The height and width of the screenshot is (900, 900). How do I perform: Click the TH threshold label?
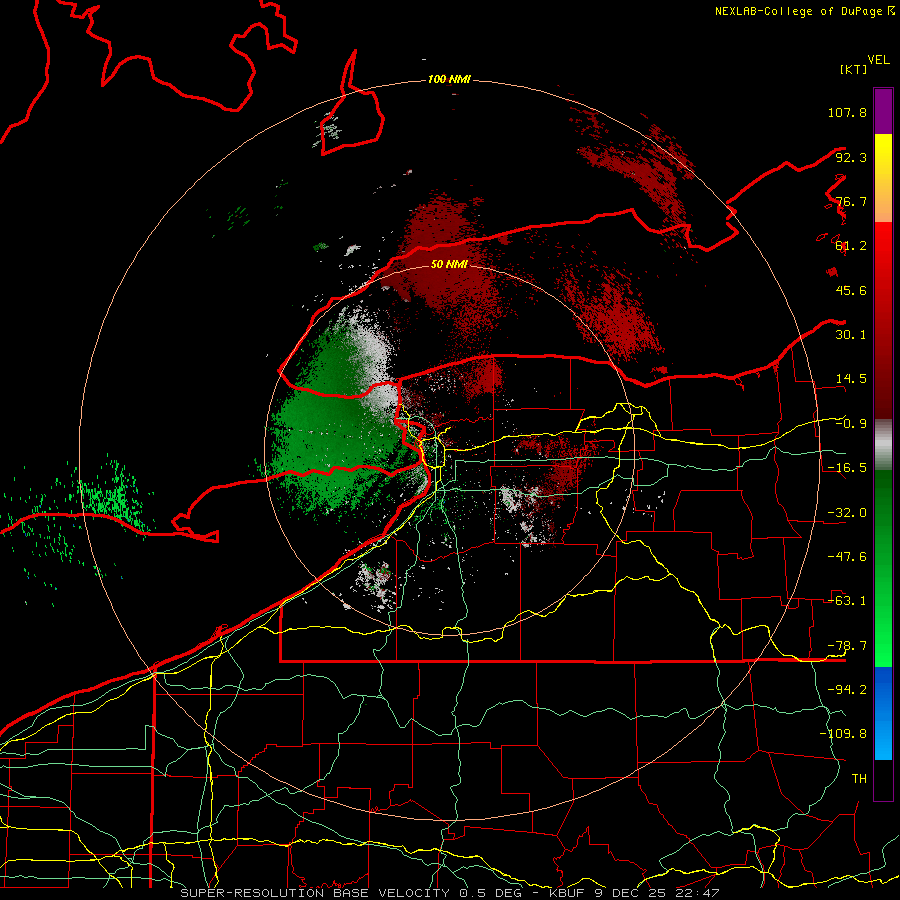tap(859, 778)
